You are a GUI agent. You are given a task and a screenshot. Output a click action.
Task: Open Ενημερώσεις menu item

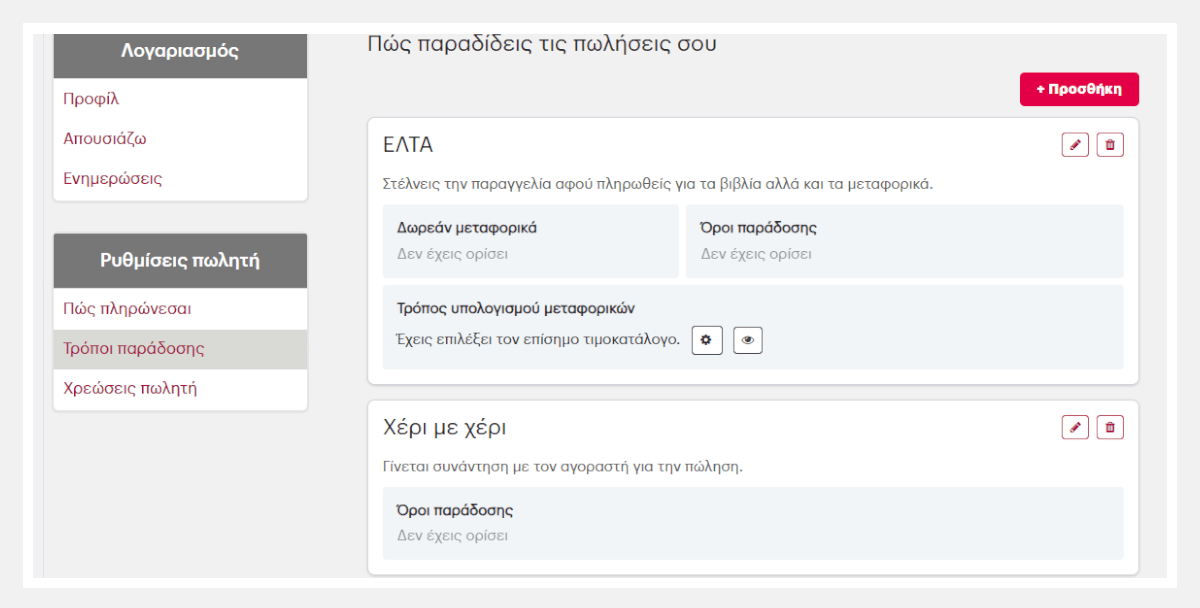point(180,179)
